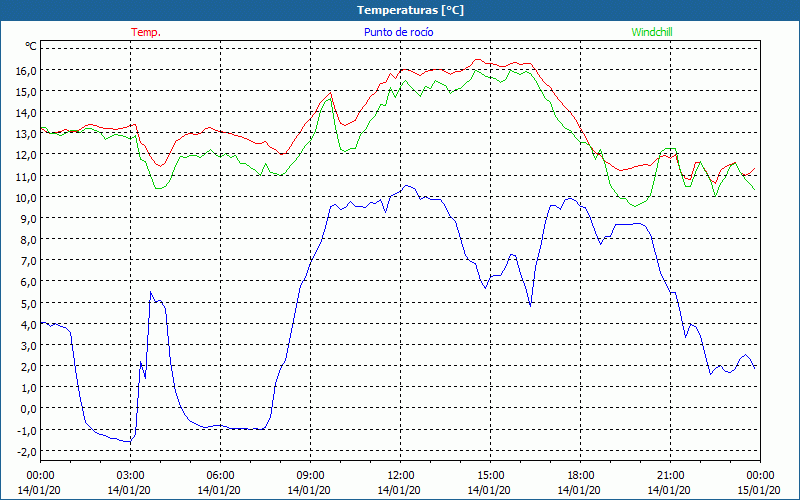Click the "5,0" y-axis value
Viewport: 800px width, 500px height.
click(29, 303)
